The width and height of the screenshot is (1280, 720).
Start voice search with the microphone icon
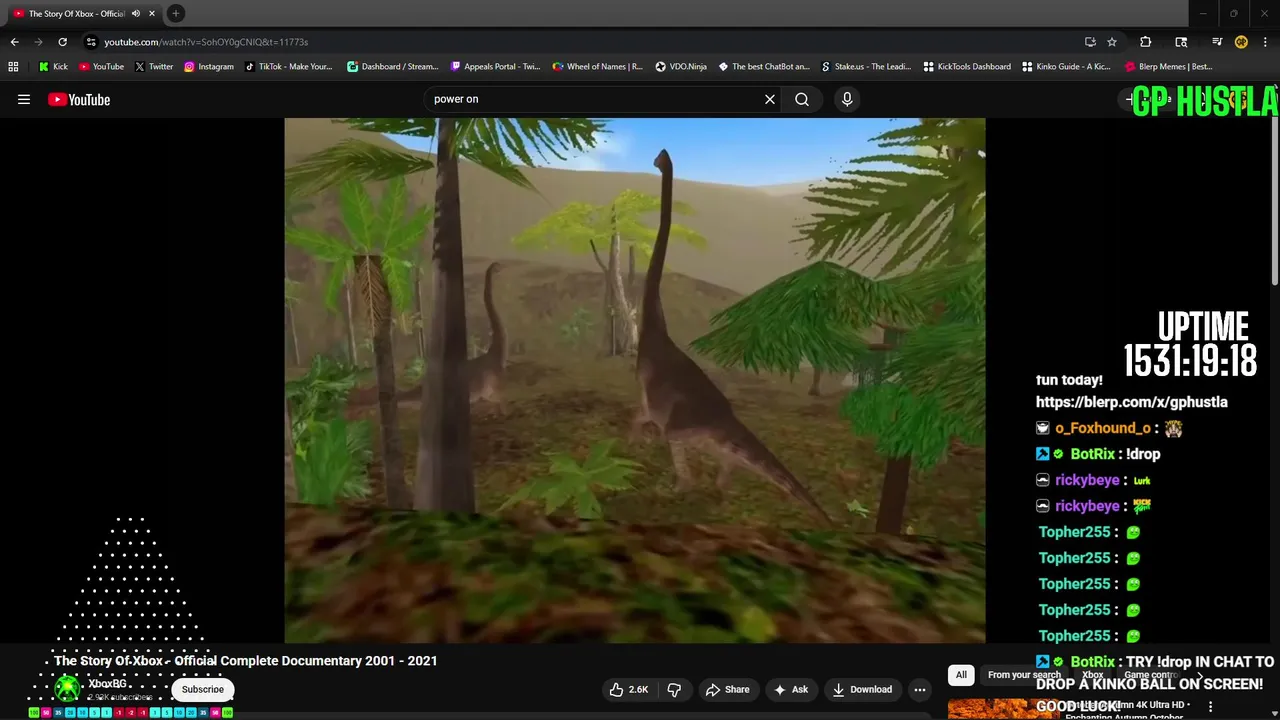point(847,99)
